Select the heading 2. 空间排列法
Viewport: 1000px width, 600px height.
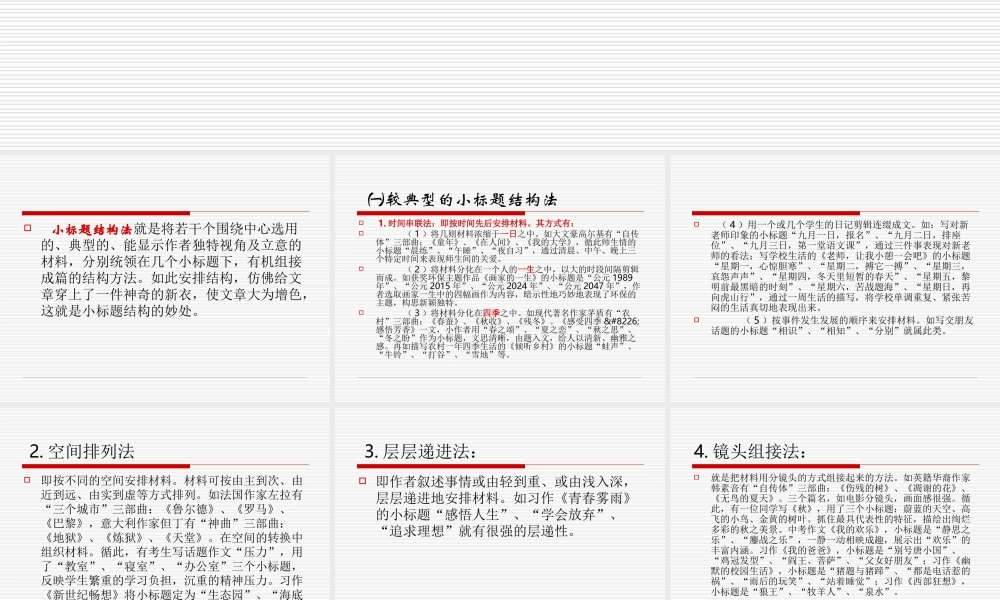pos(82,451)
